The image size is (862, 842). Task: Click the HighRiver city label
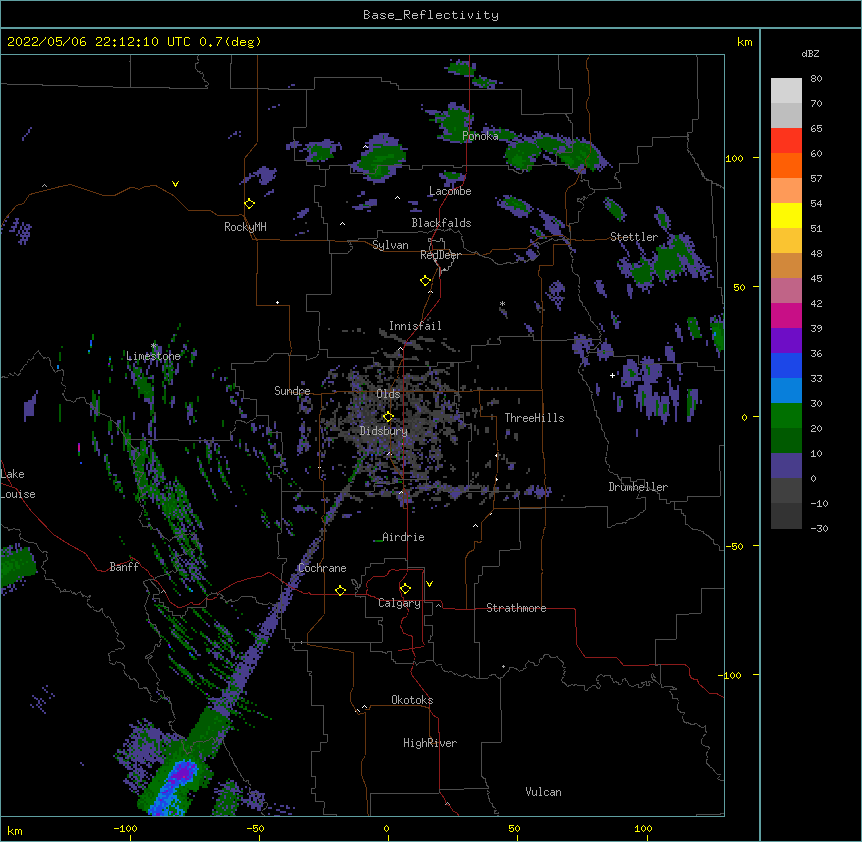430,743
